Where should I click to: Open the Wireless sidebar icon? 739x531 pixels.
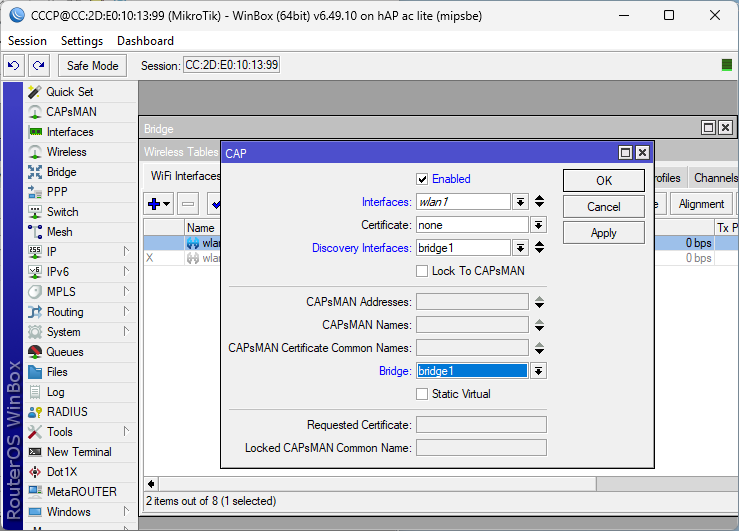[x=35, y=152]
